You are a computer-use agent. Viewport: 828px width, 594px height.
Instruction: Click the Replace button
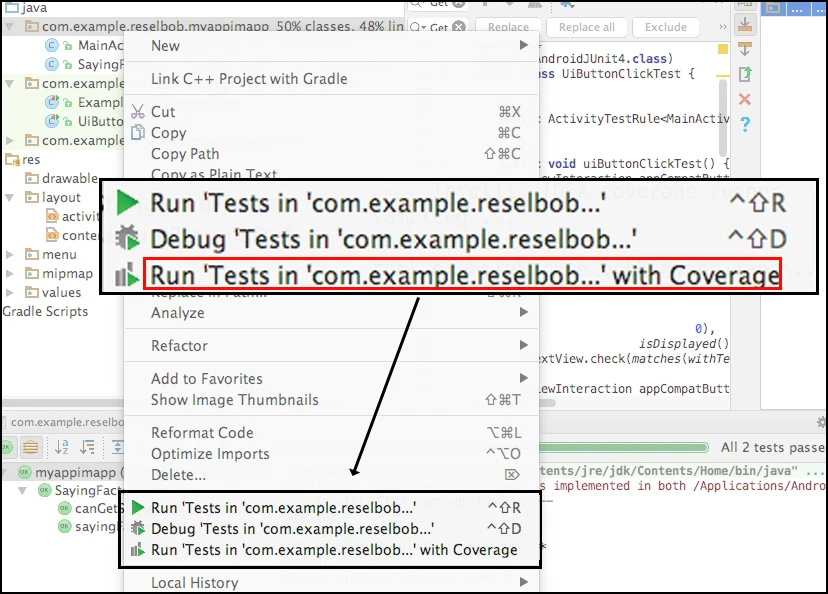click(x=508, y=27)
